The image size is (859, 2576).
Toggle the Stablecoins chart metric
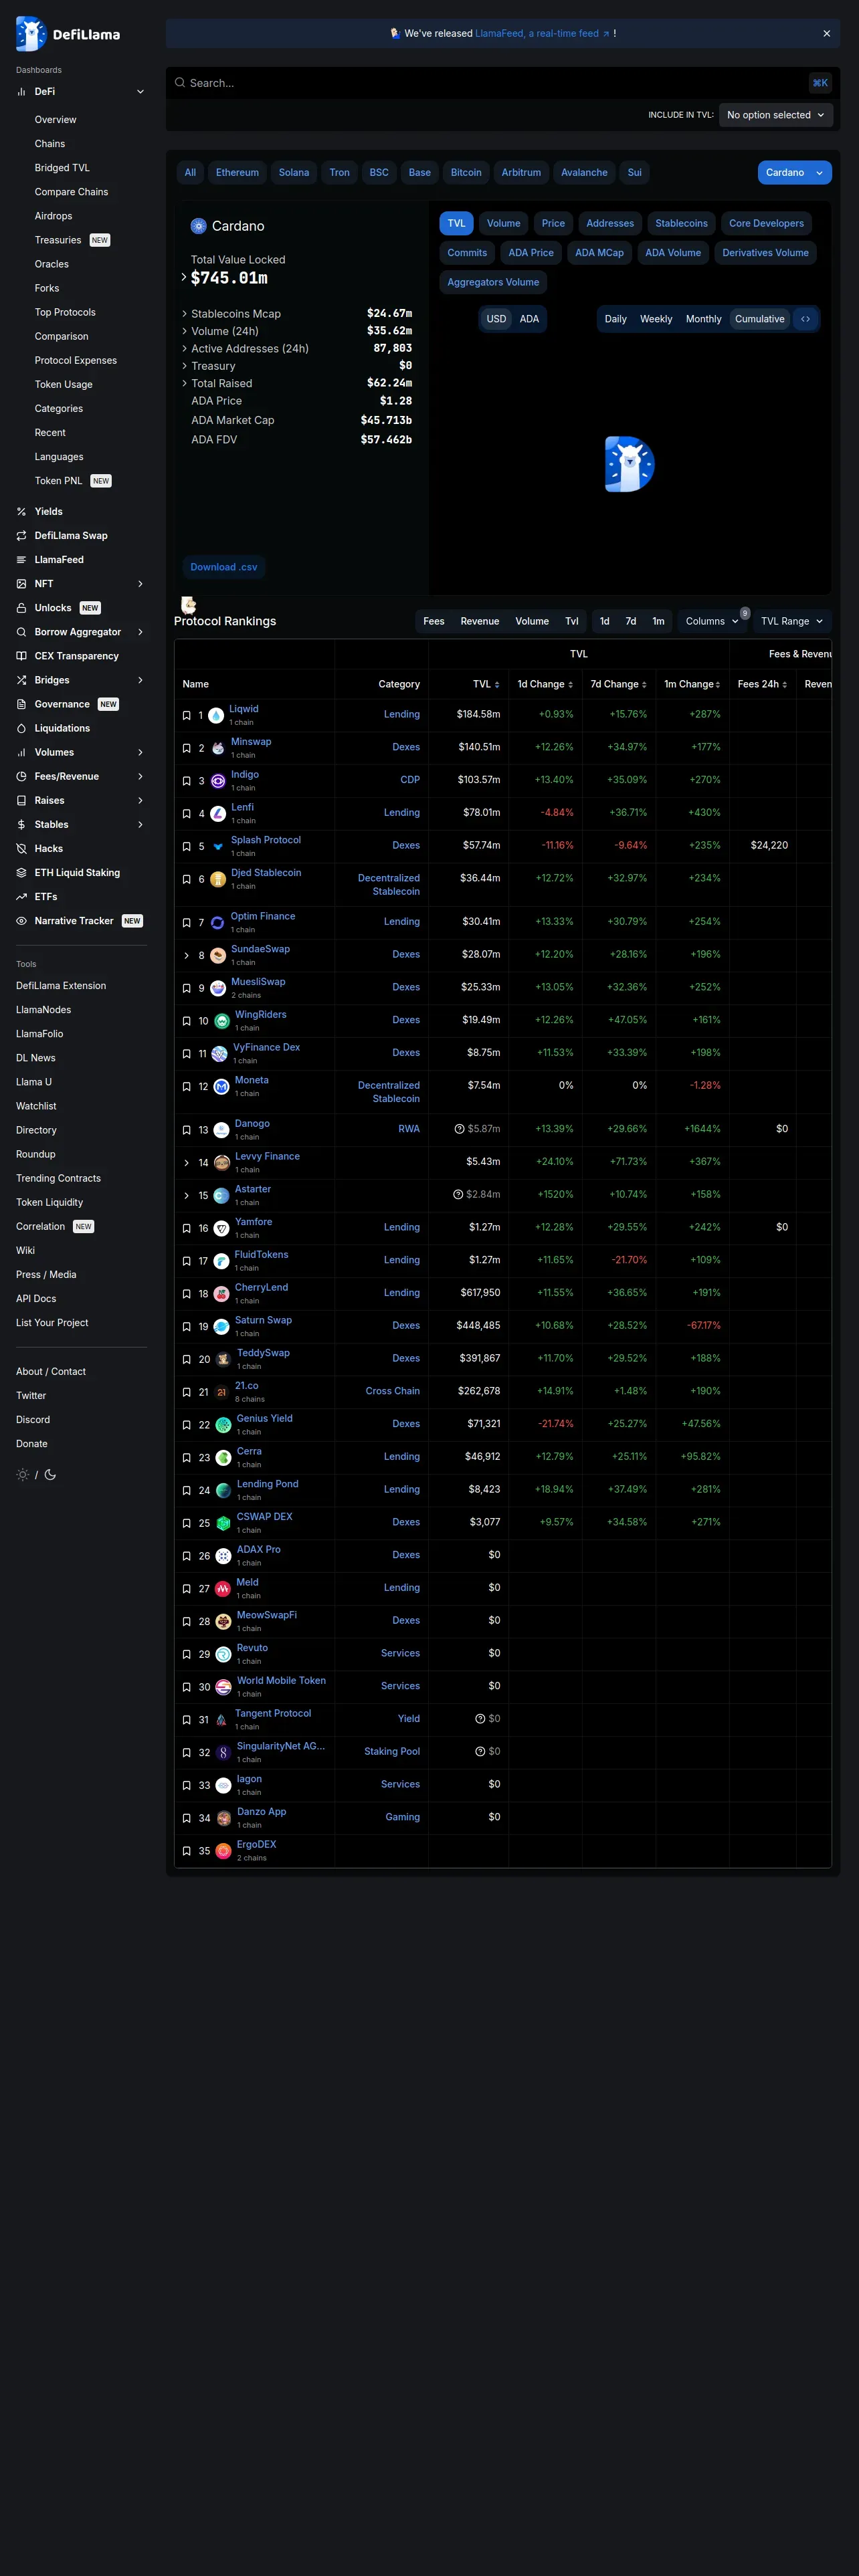tap(681, 223)
